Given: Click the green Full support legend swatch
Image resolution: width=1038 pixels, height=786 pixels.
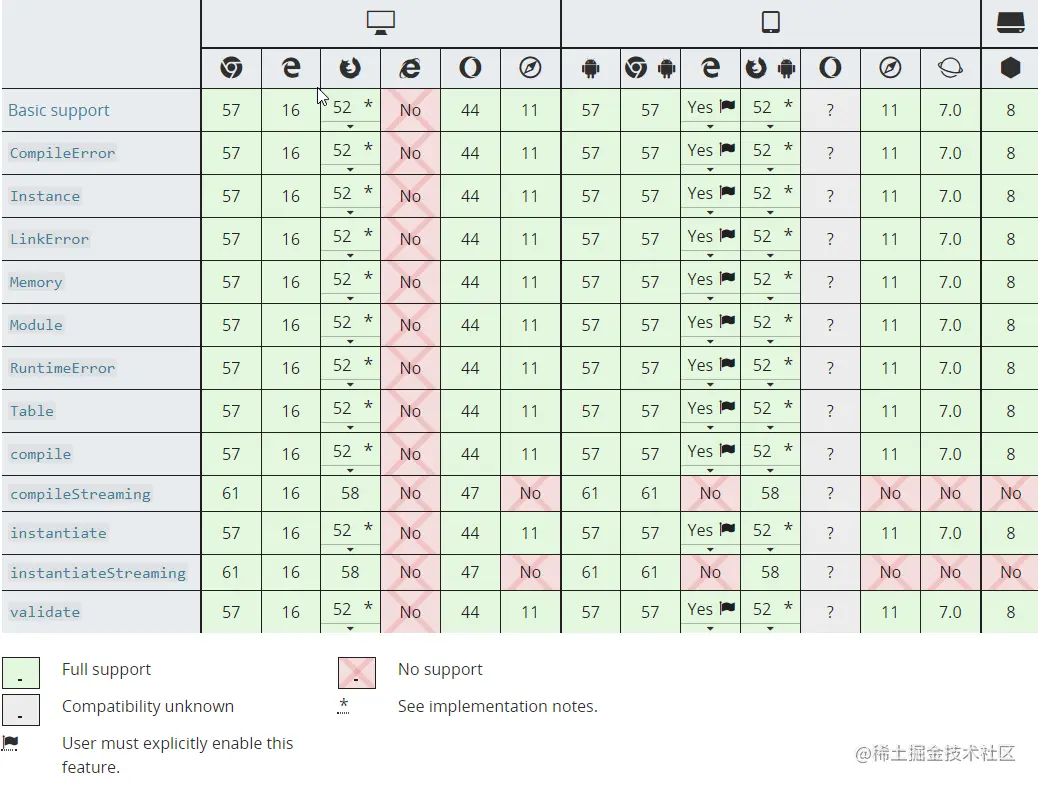Looking at the screenshot, I should (21, 673).
